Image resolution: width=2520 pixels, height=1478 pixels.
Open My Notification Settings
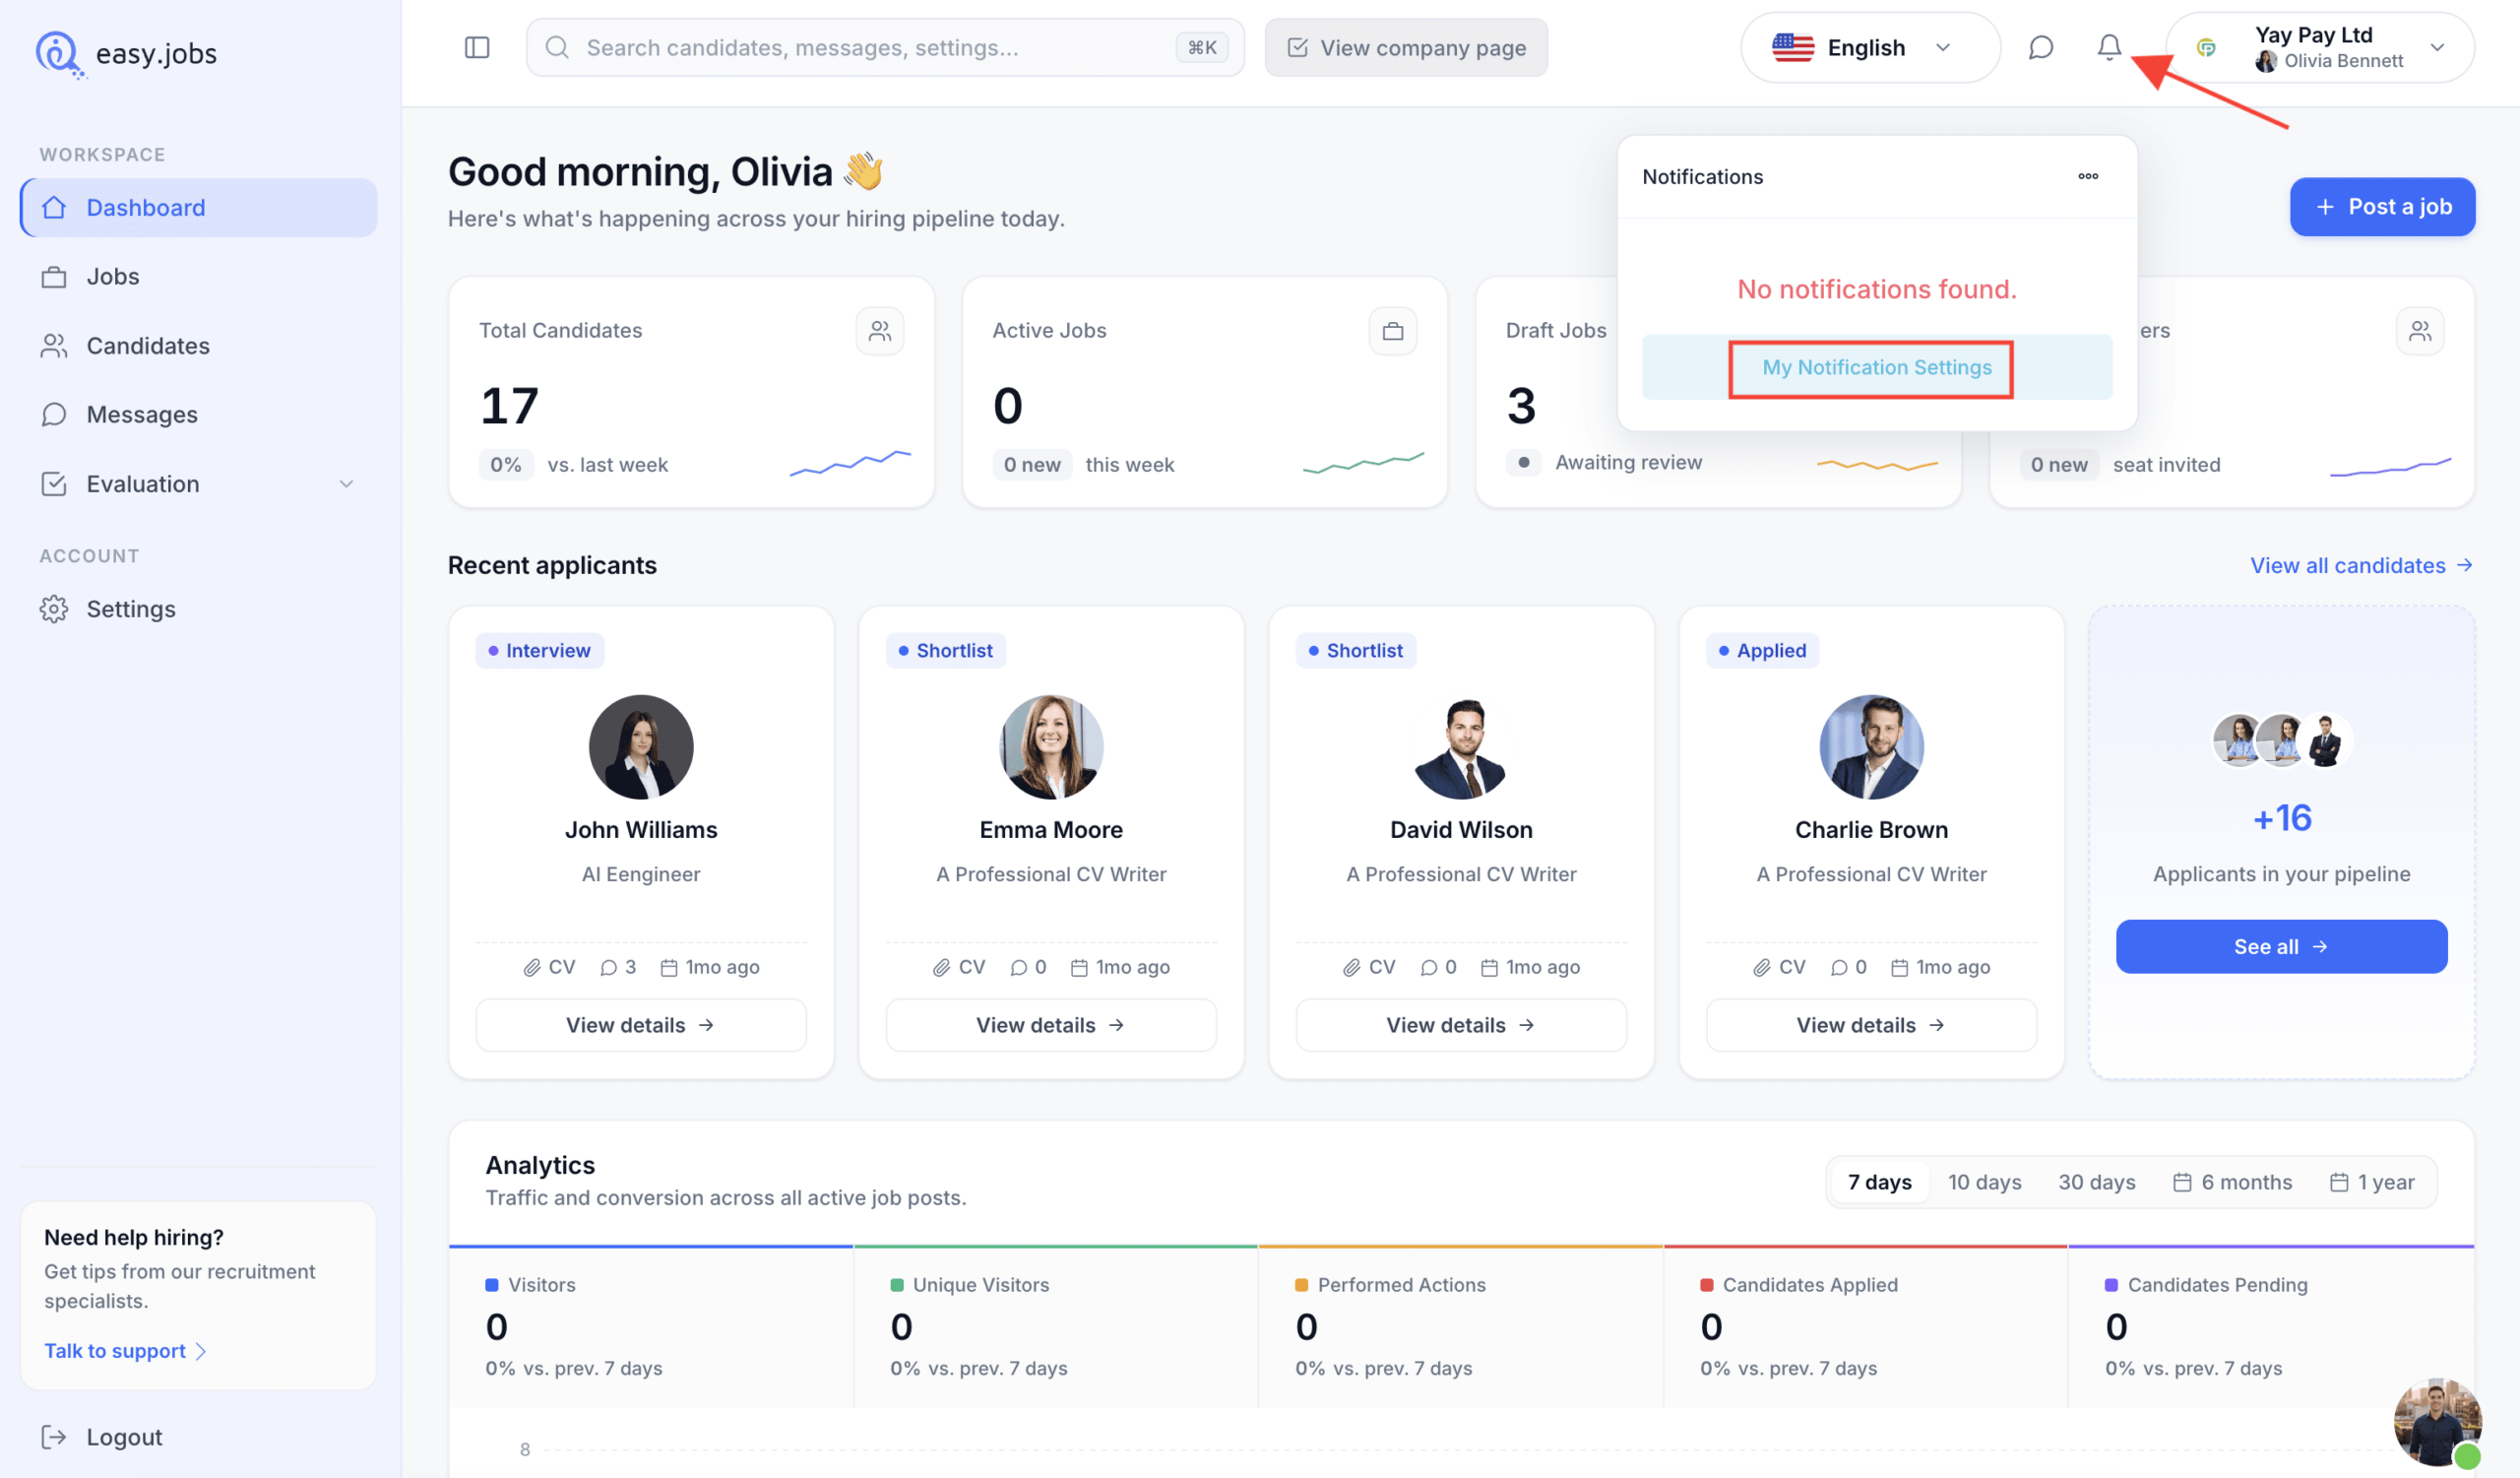(x=1876, y=367)
